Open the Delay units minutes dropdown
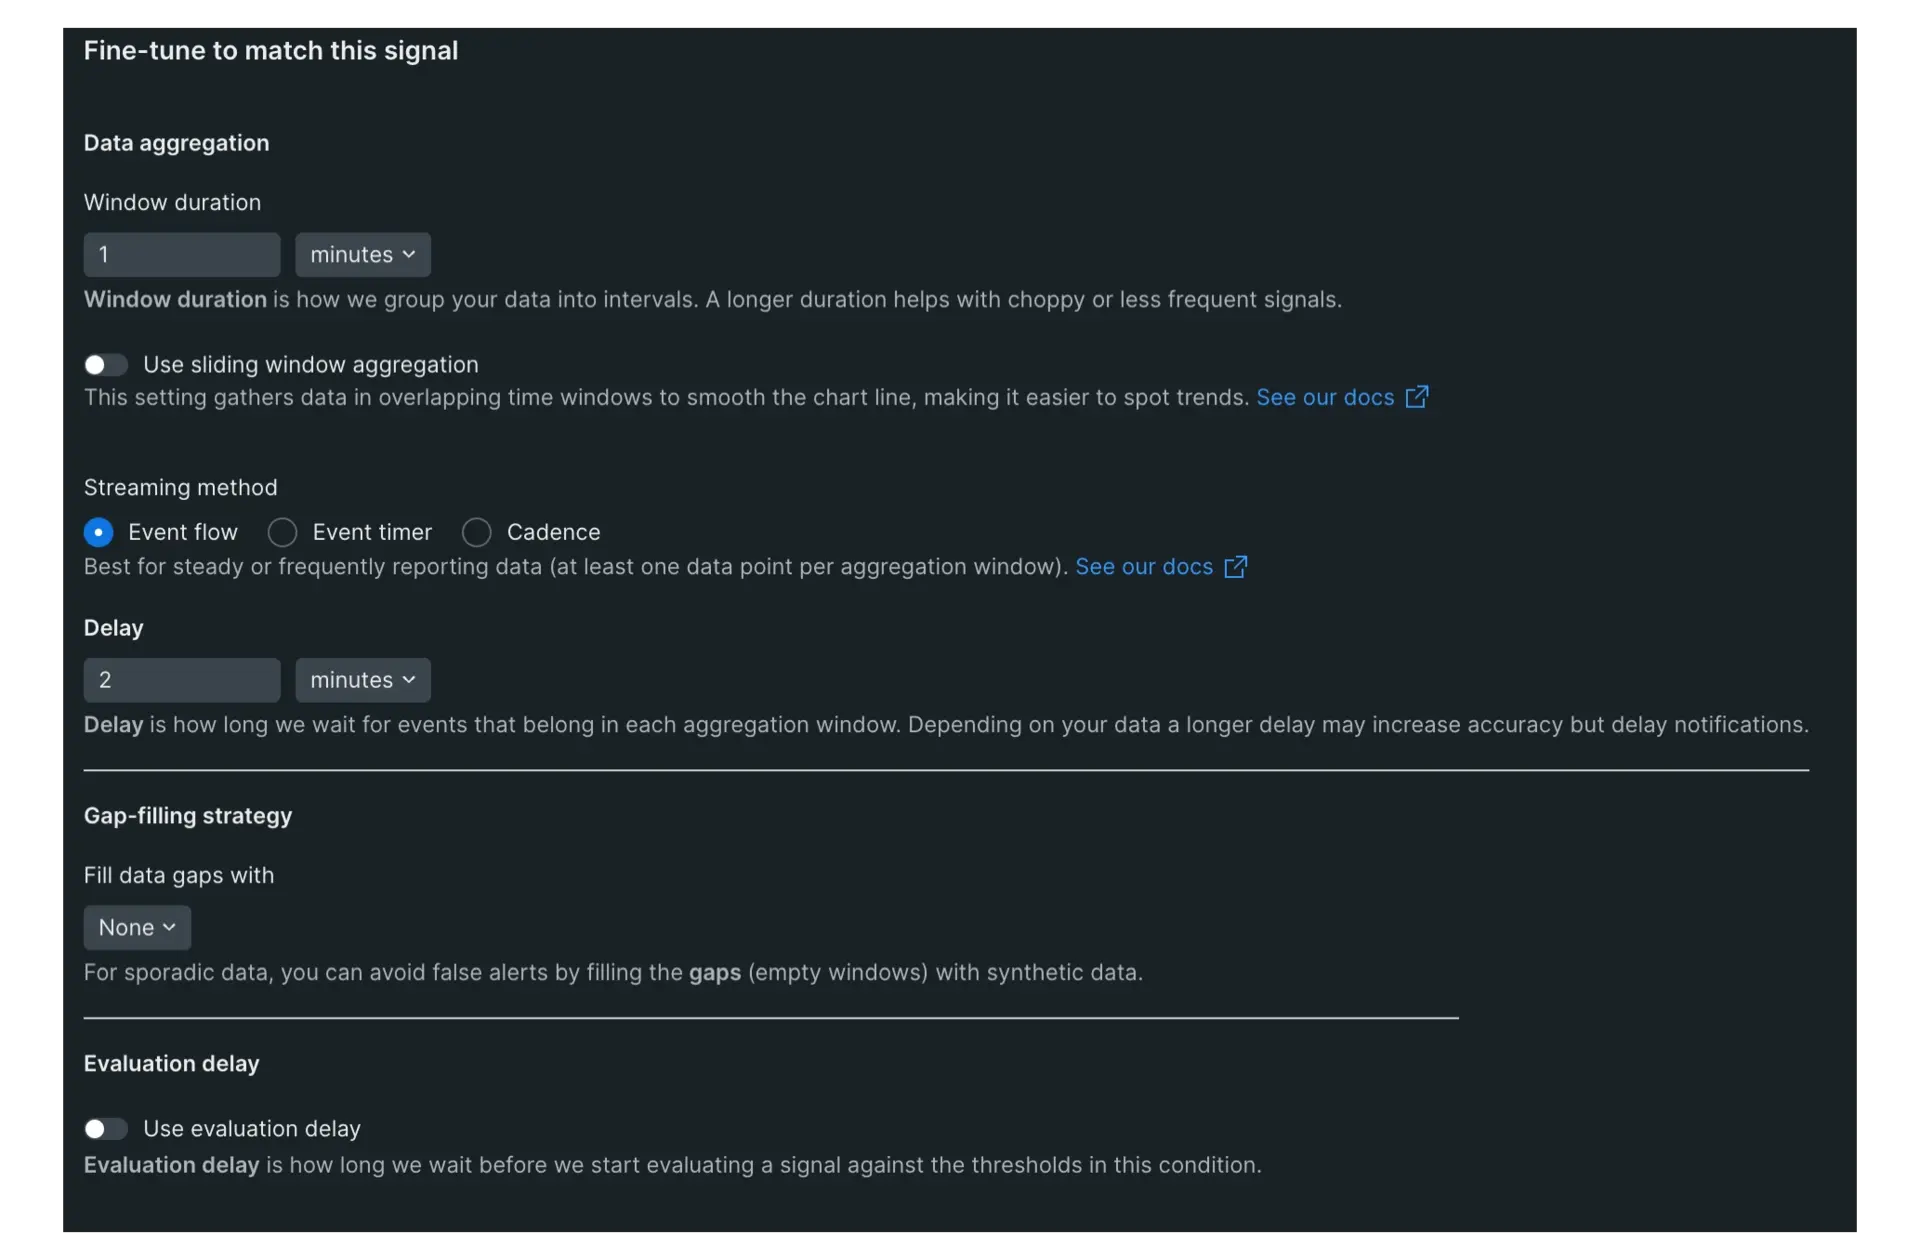The image size is (1920, 1260). pyautogui.click(x=362, y=680)
